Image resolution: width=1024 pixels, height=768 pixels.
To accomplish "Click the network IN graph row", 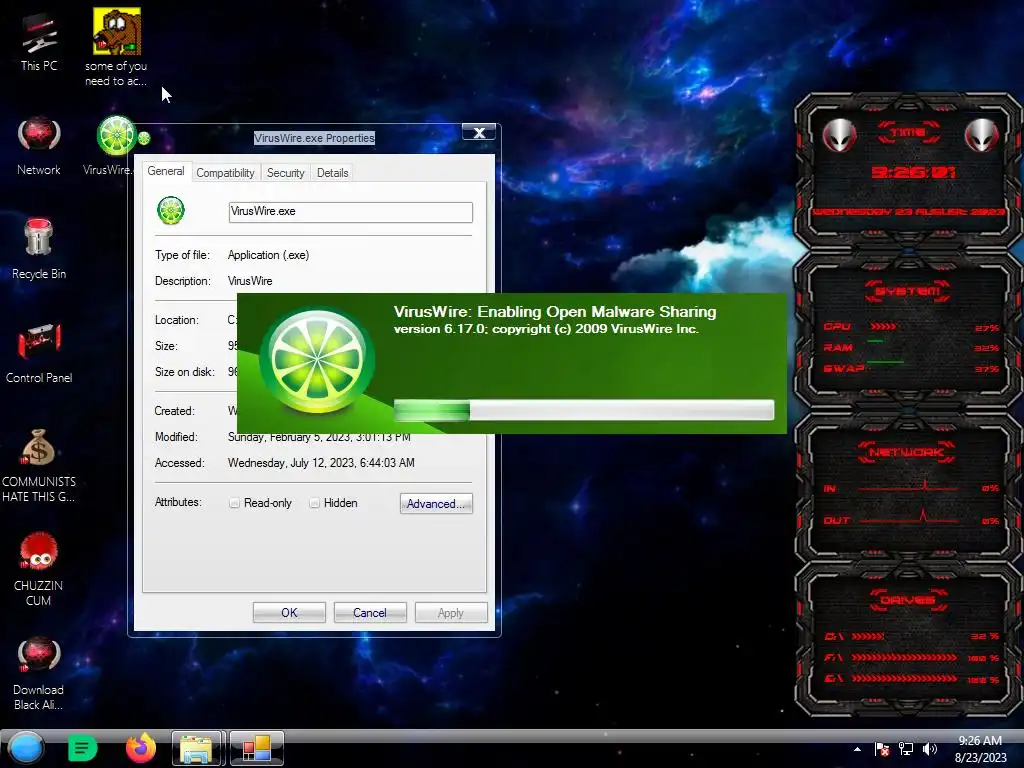I will (911, 487).
